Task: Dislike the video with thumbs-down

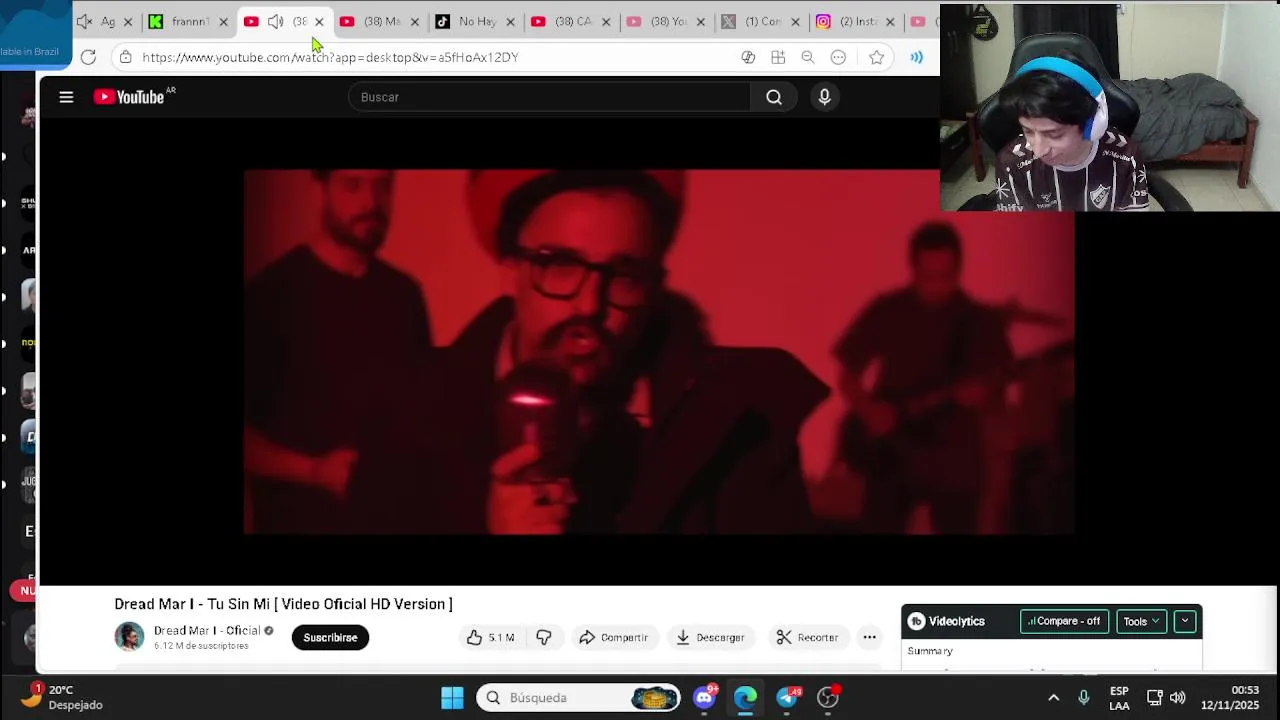Action: pos(544,637)
